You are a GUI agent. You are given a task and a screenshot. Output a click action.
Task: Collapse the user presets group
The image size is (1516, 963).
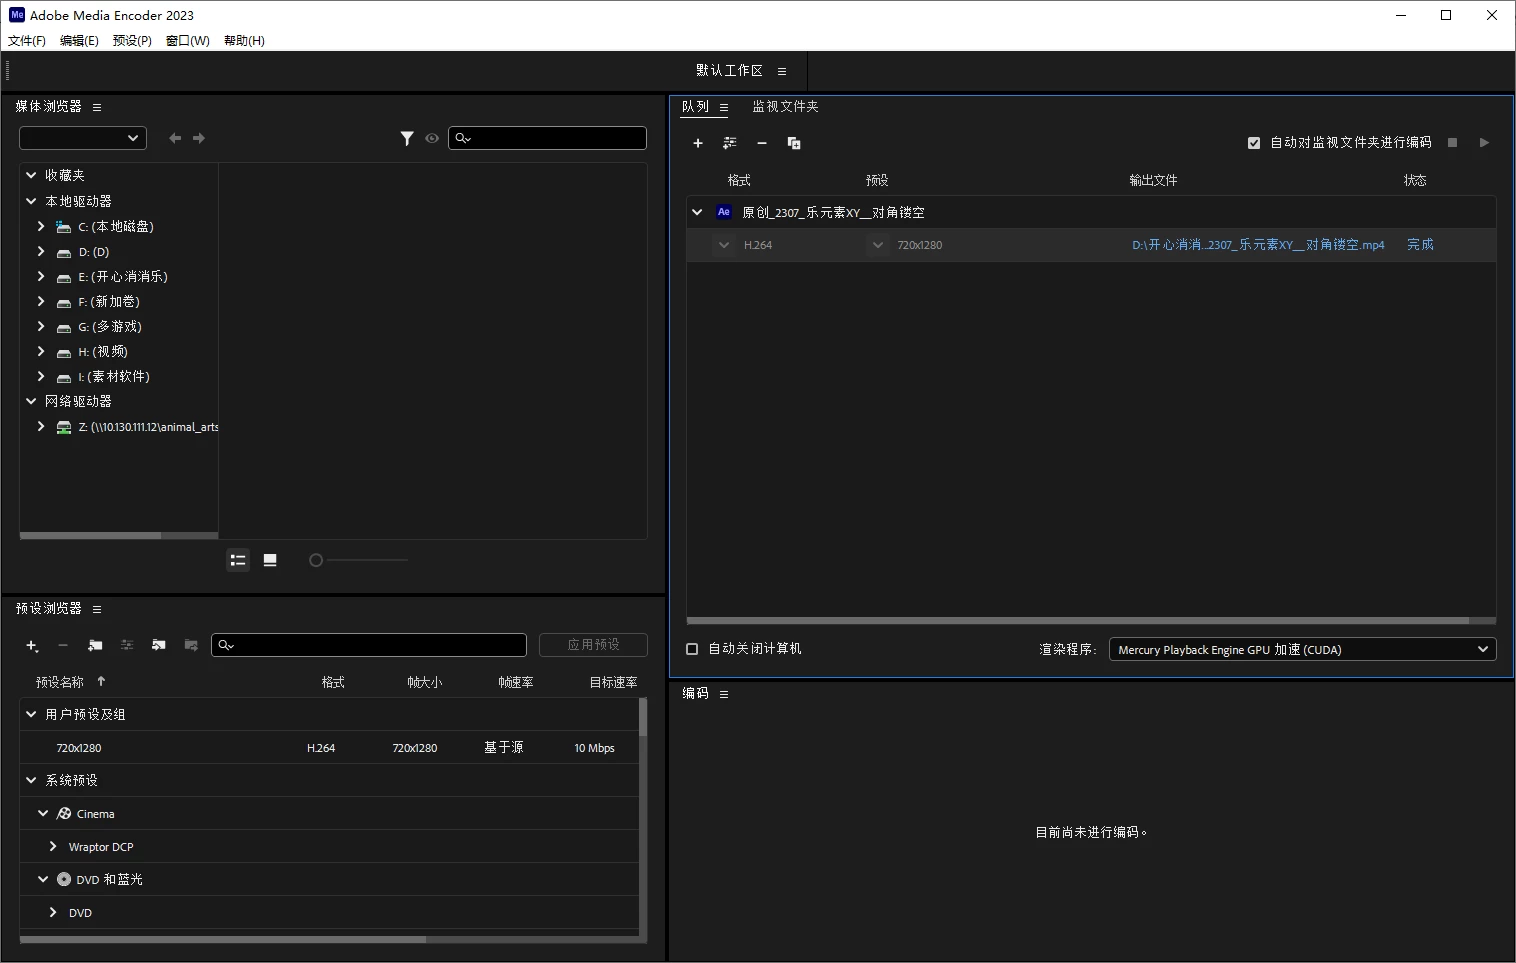pos(31,714)
